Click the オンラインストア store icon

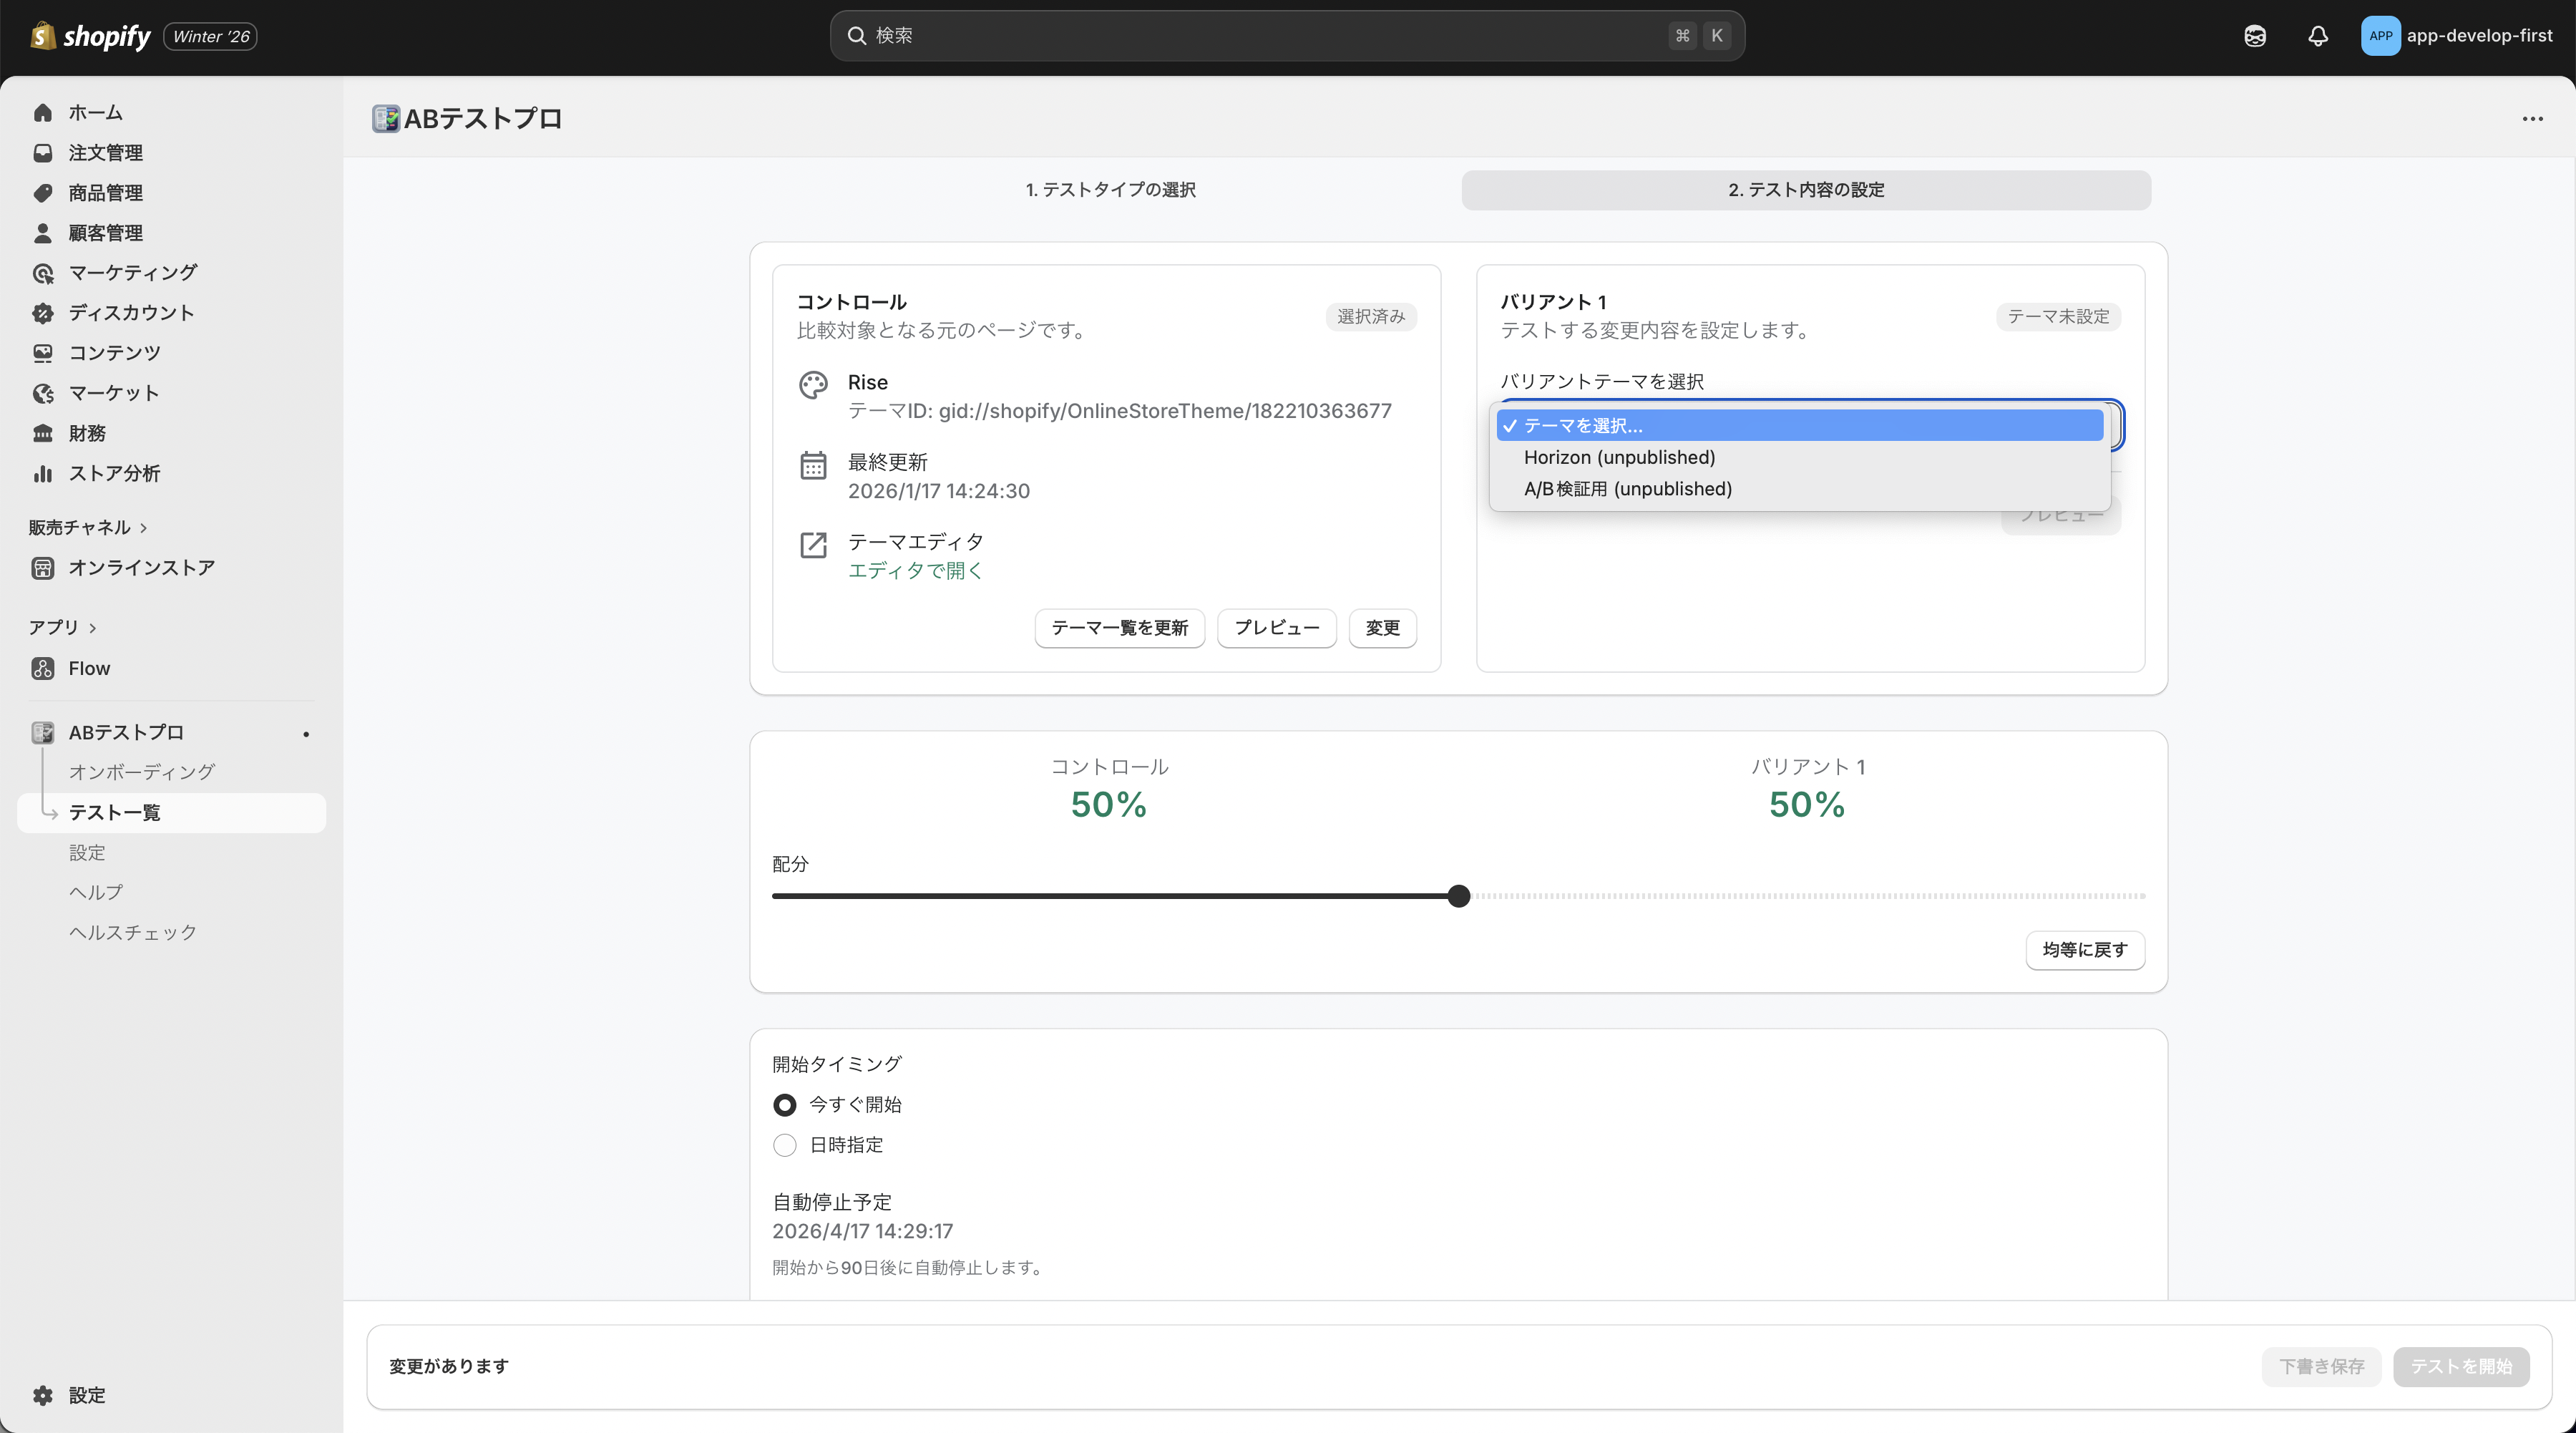click(x=43, y=568)
